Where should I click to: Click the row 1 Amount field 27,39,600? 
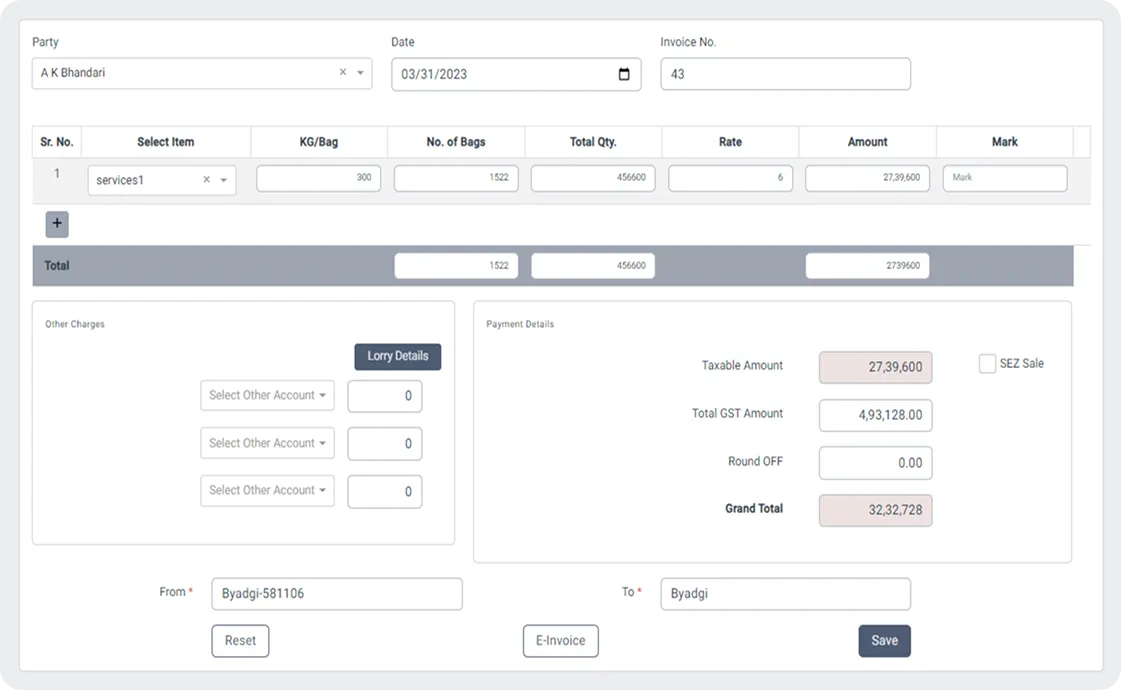(x=867, y=178)
